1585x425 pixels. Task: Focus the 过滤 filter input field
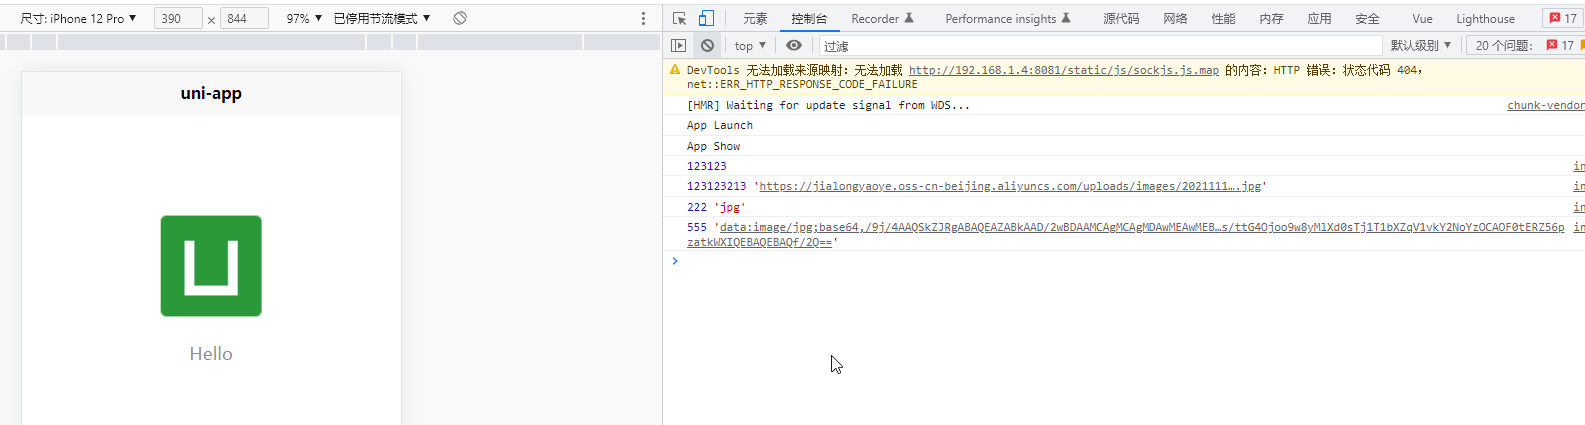1100,46
